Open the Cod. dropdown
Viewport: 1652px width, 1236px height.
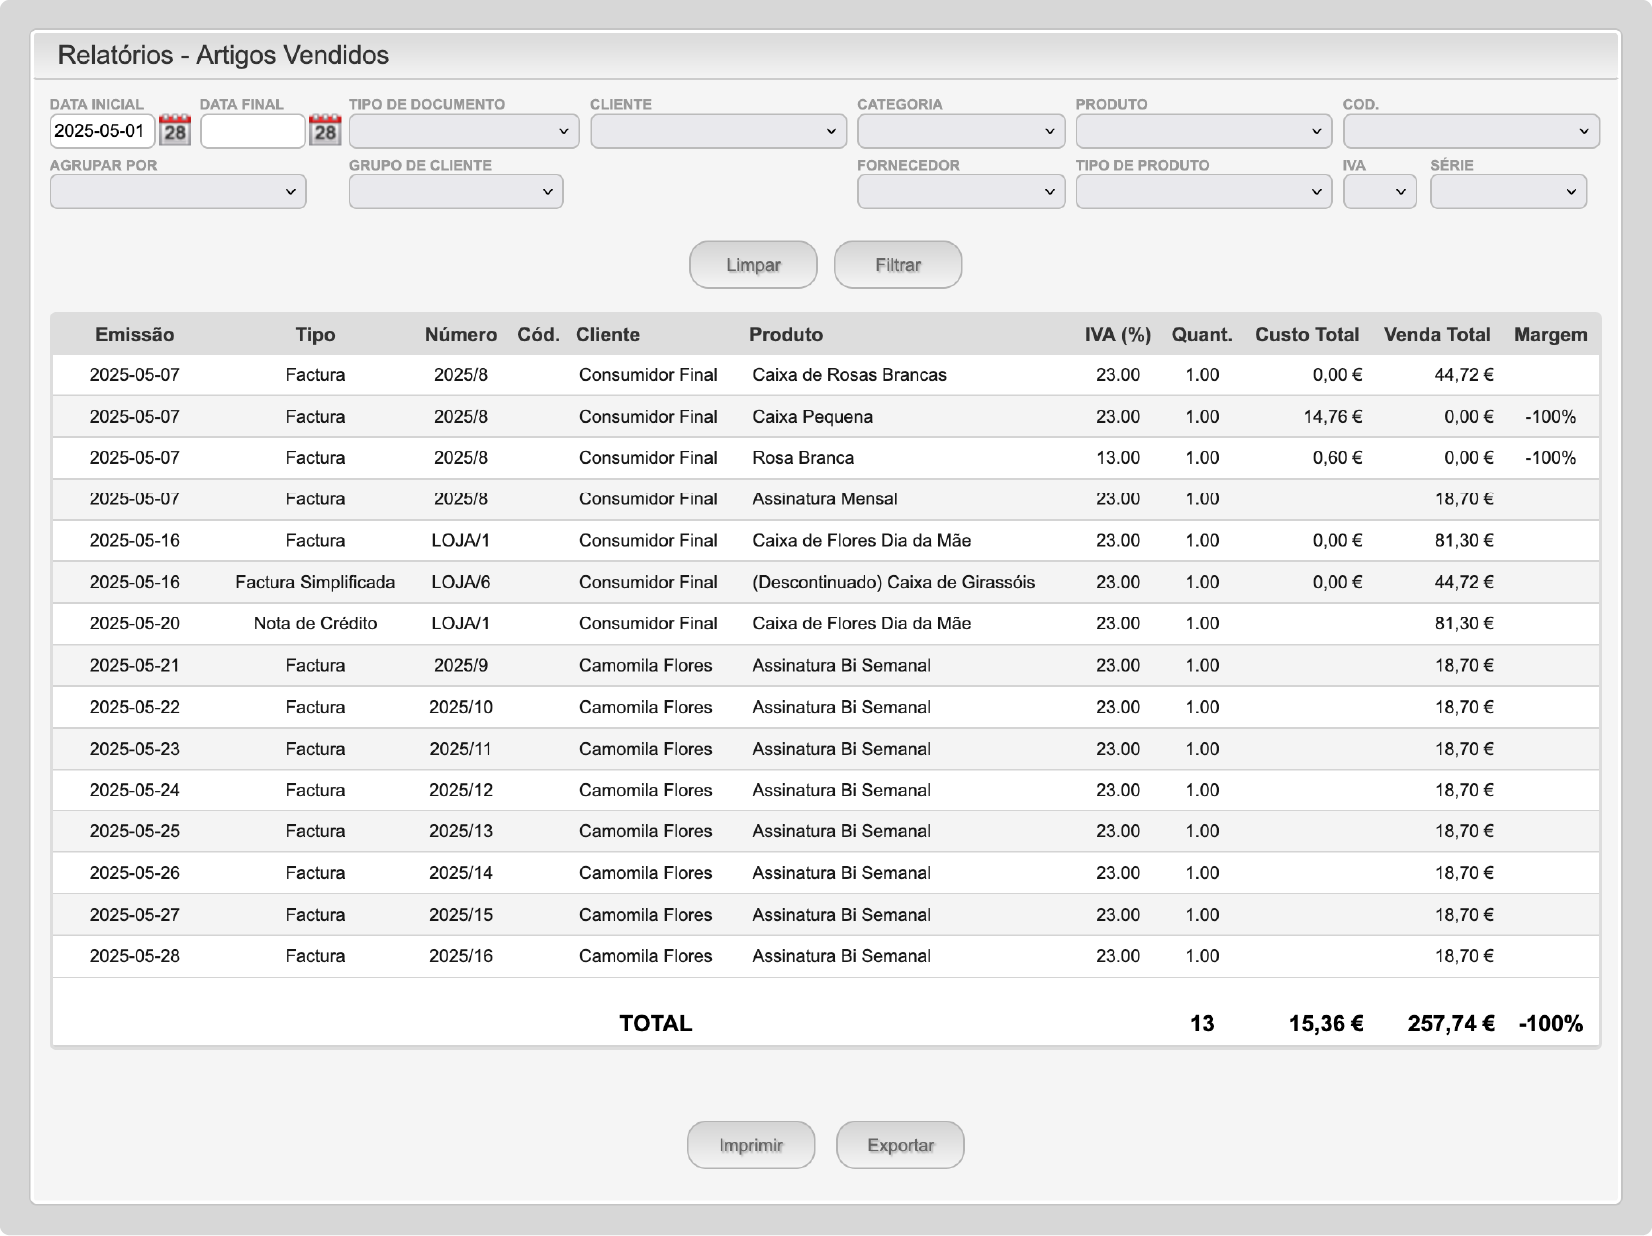[1470, 131]
